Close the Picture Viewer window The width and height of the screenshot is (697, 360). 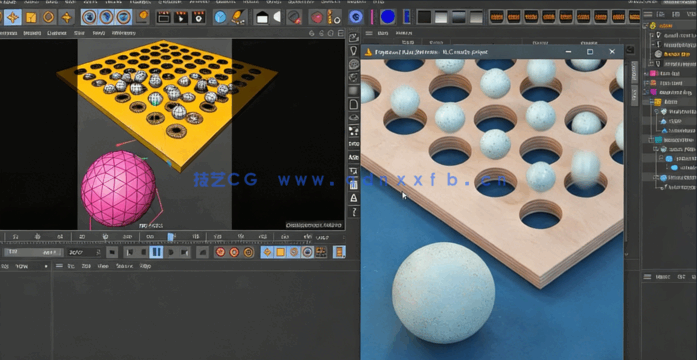[x=612, y=52]
